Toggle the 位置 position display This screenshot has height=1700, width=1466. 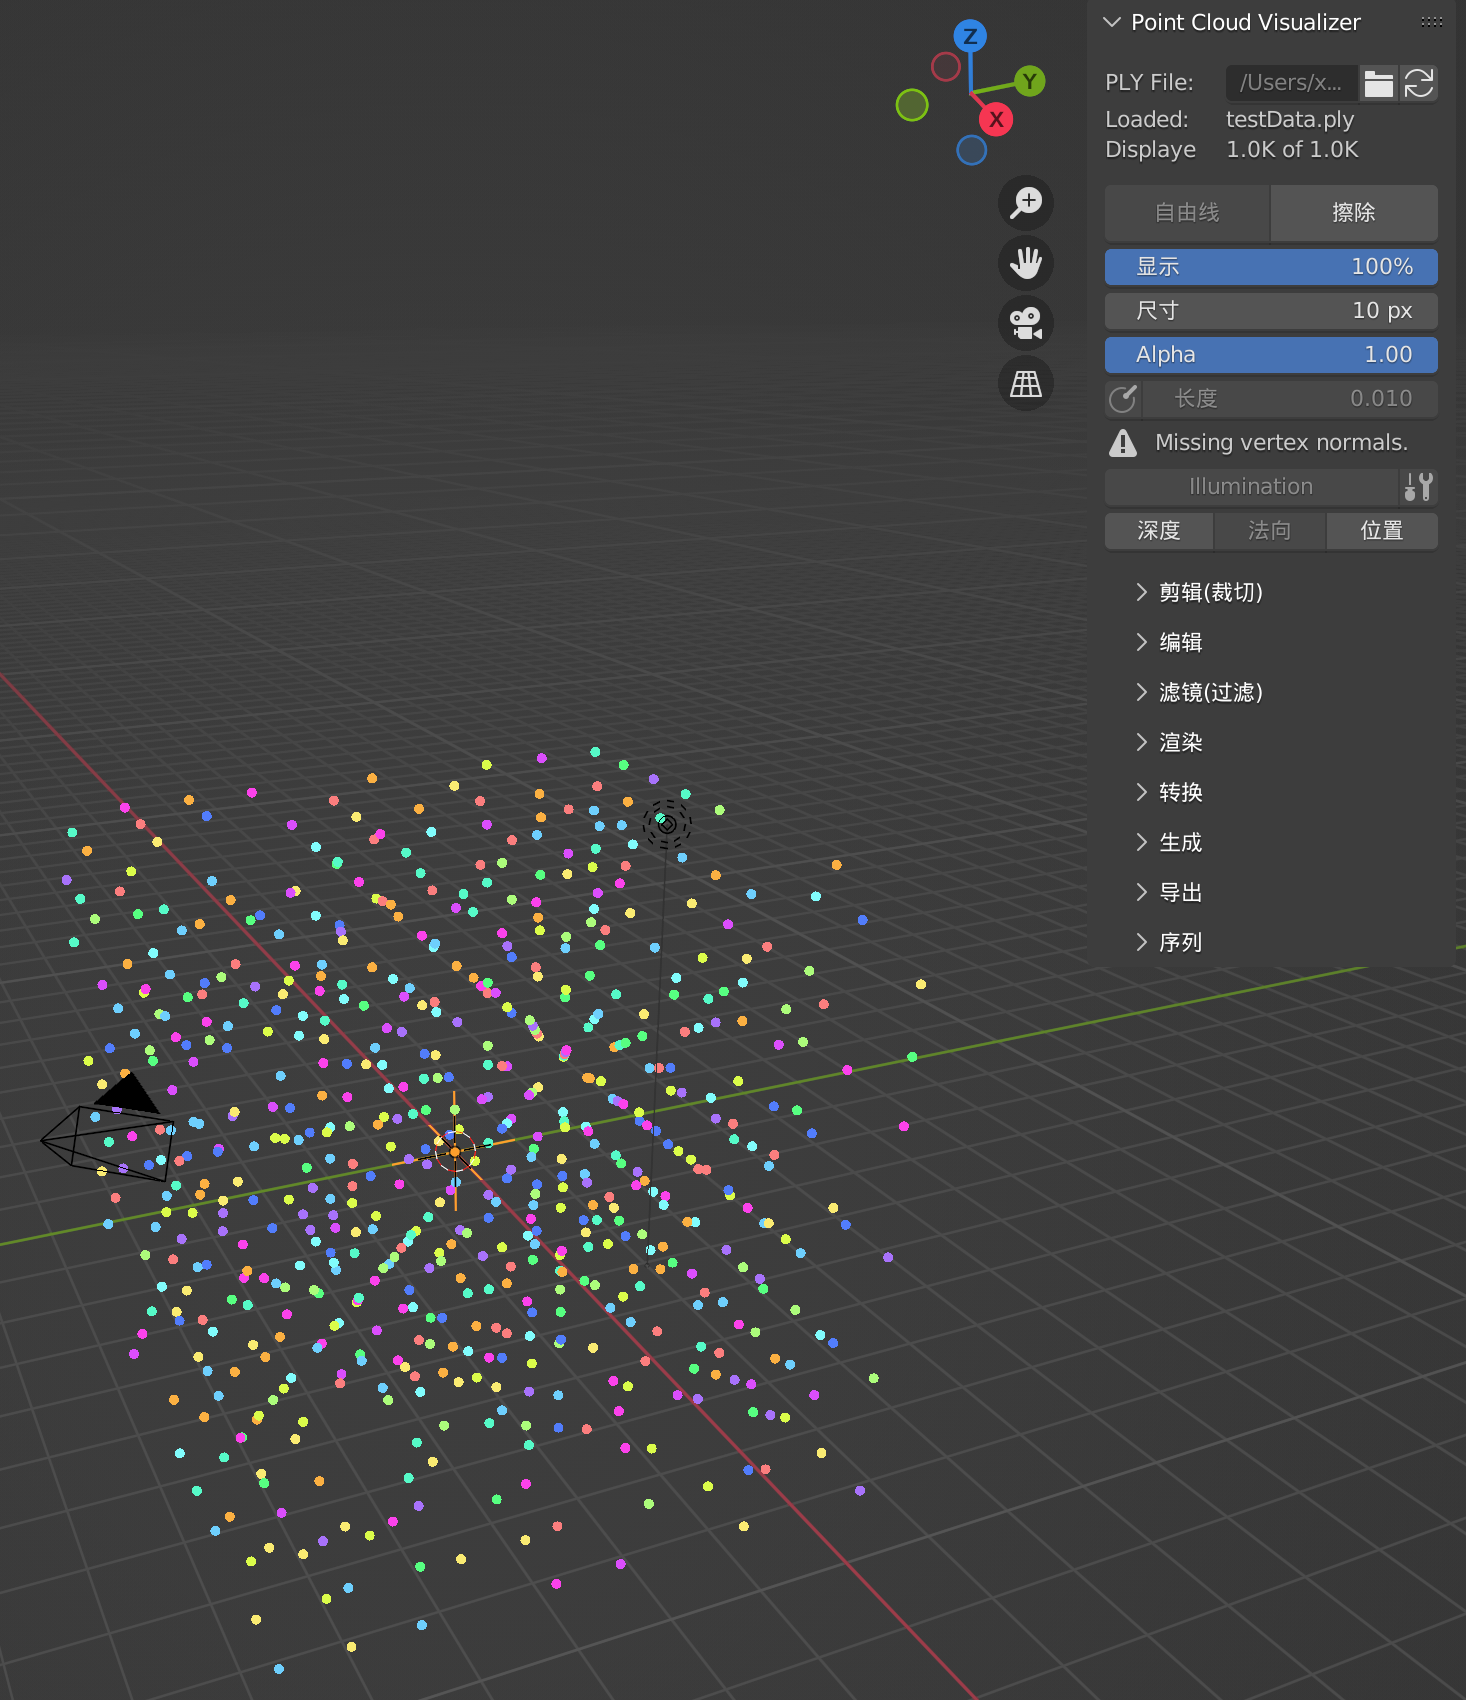click(1382, 531)
